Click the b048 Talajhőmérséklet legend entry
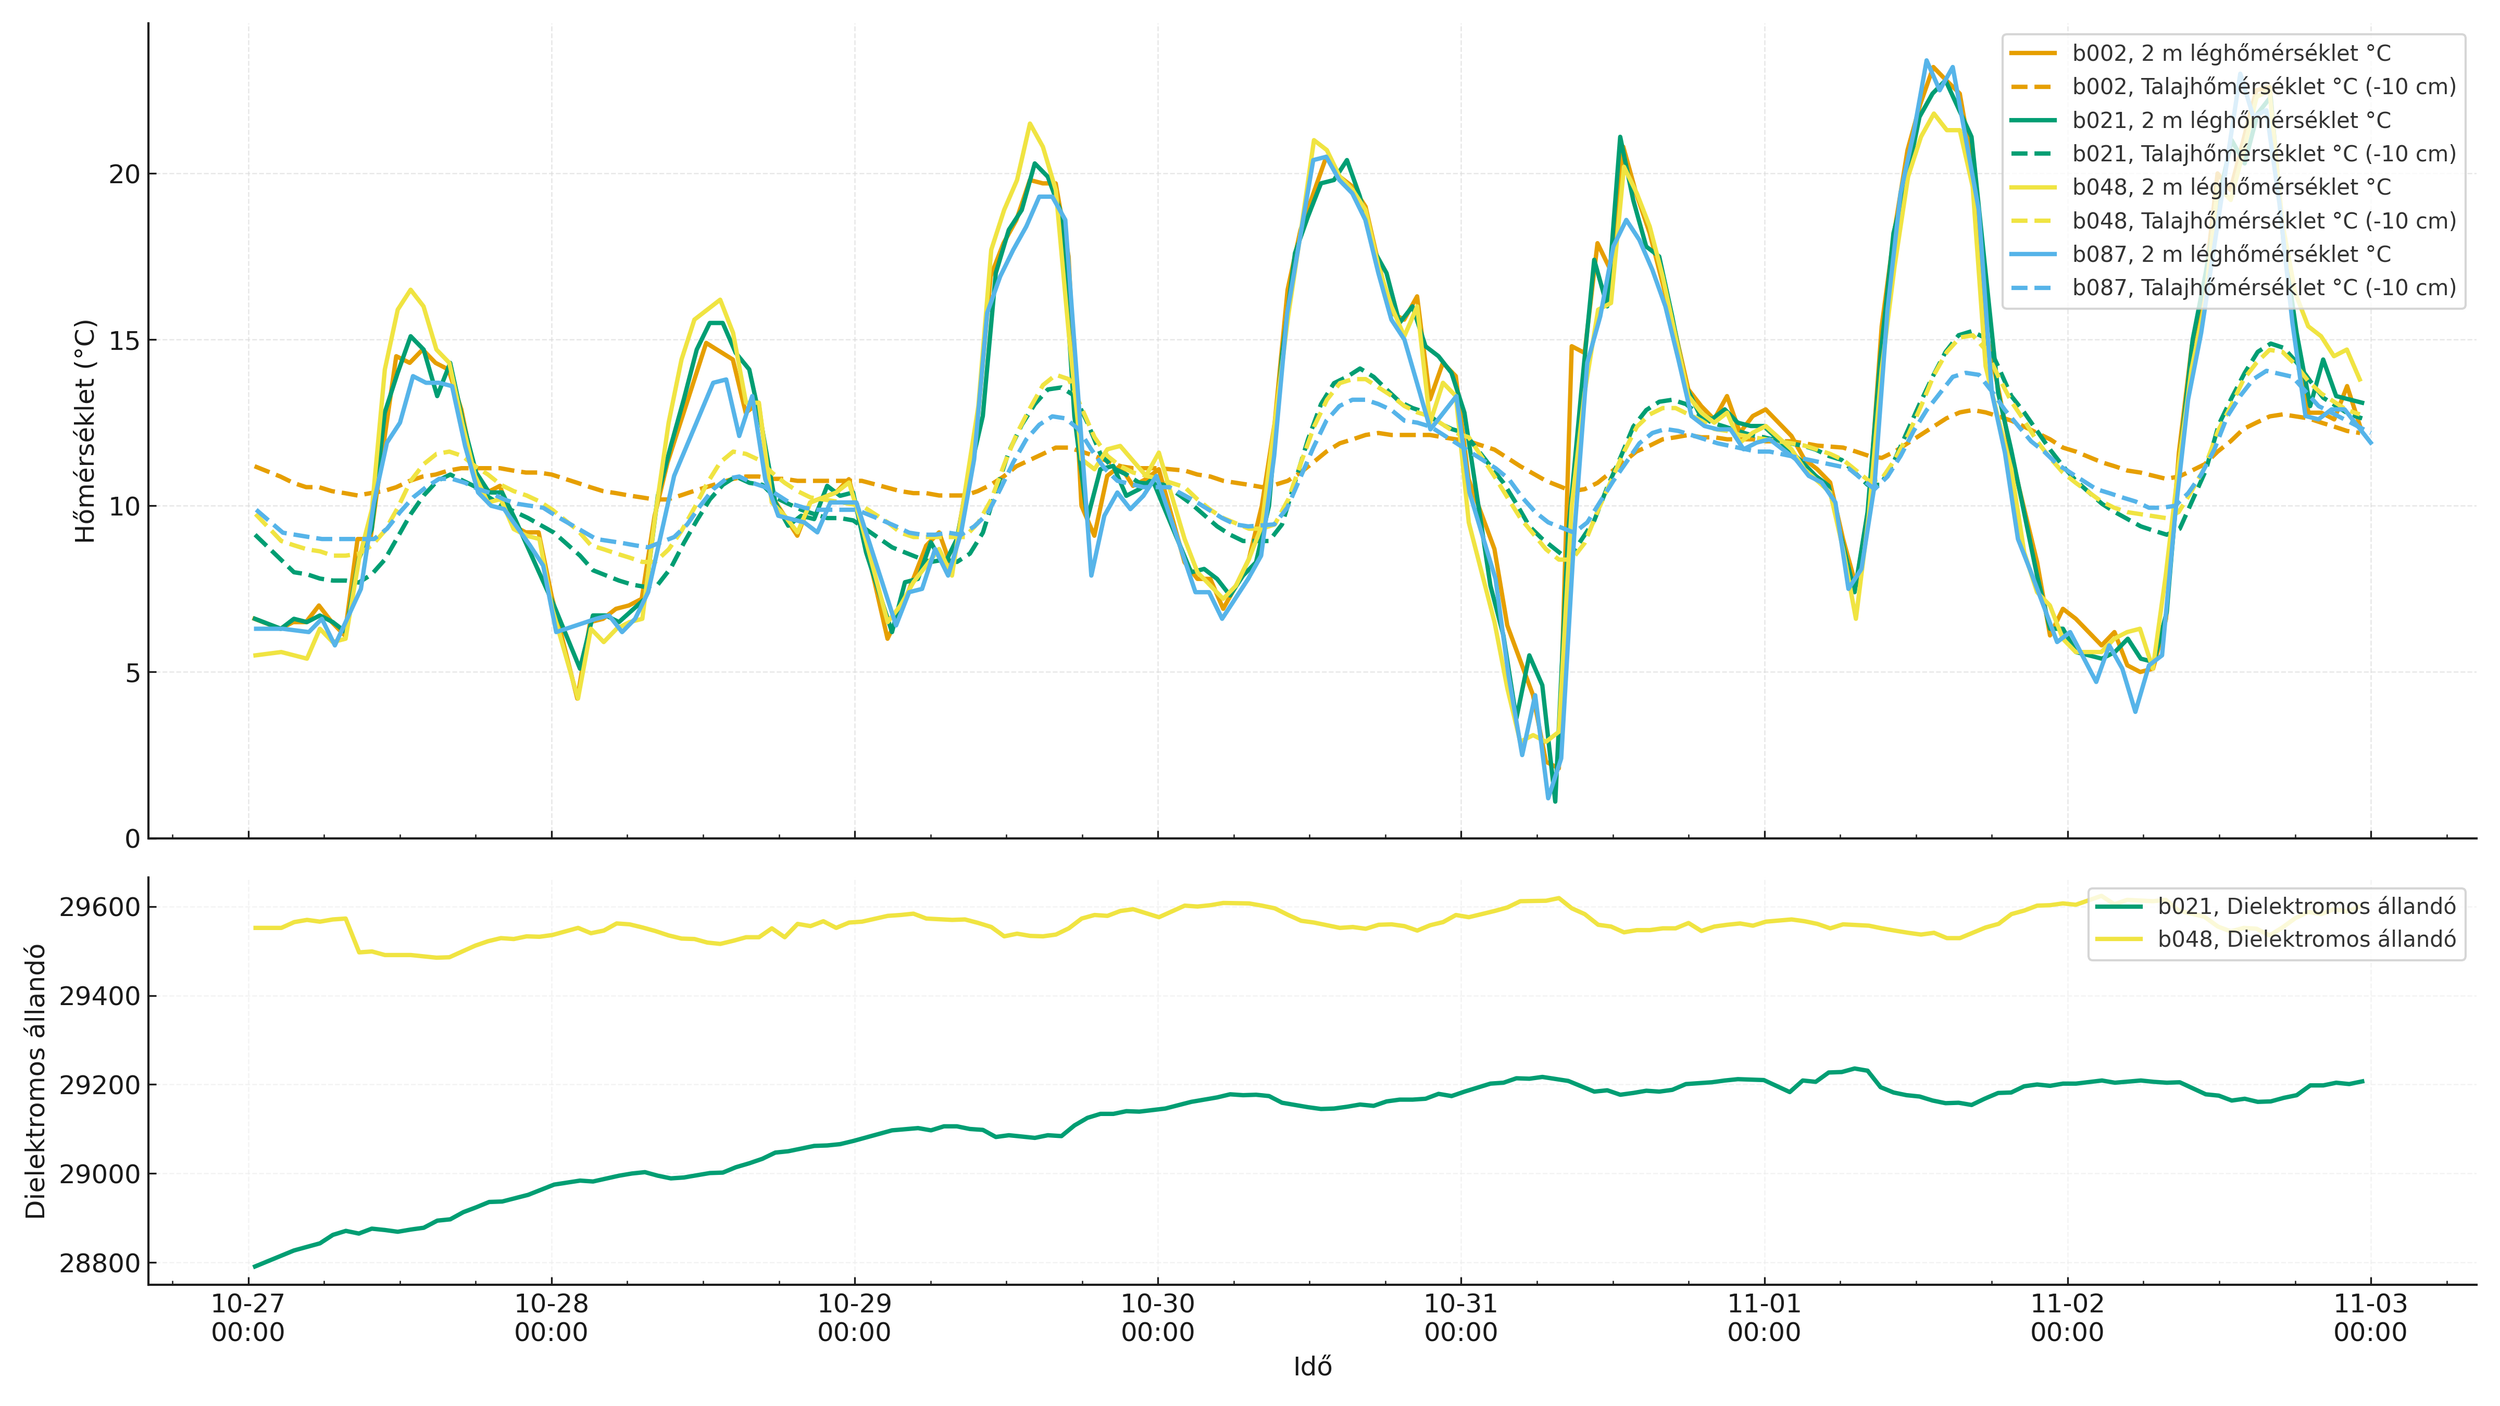 click(x=2263, y=221)
